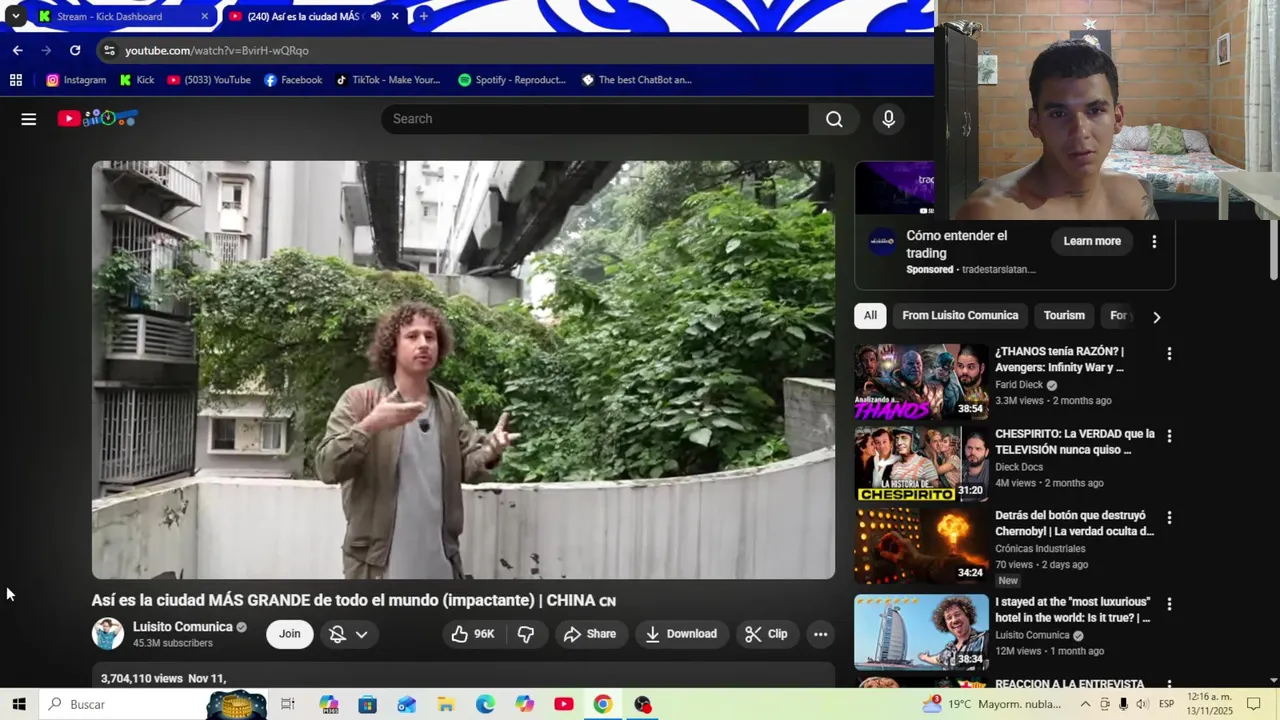This screenshot has height=720, width=1280.
Task: Reload the page with refresh icon
Action: click(x=75, y=50)
